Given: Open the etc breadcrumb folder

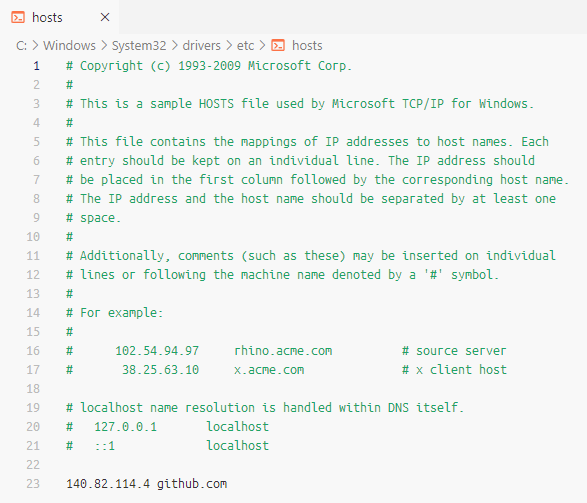Looking at the screenshot, I should click(245, 45).
